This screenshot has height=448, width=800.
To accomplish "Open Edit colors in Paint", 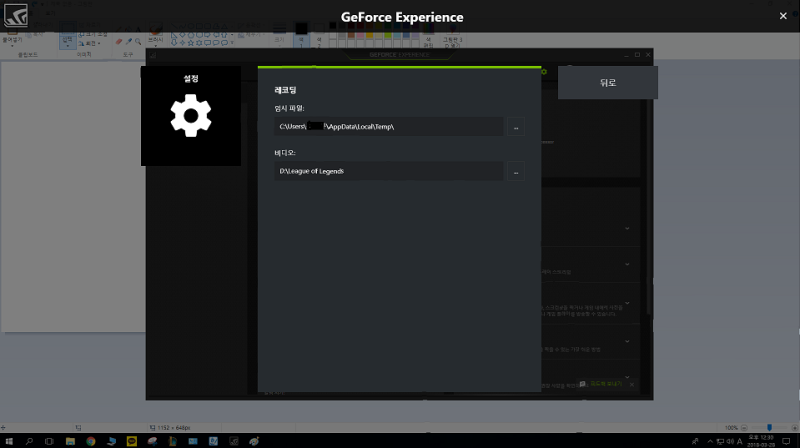I will (x=428, y=36).
